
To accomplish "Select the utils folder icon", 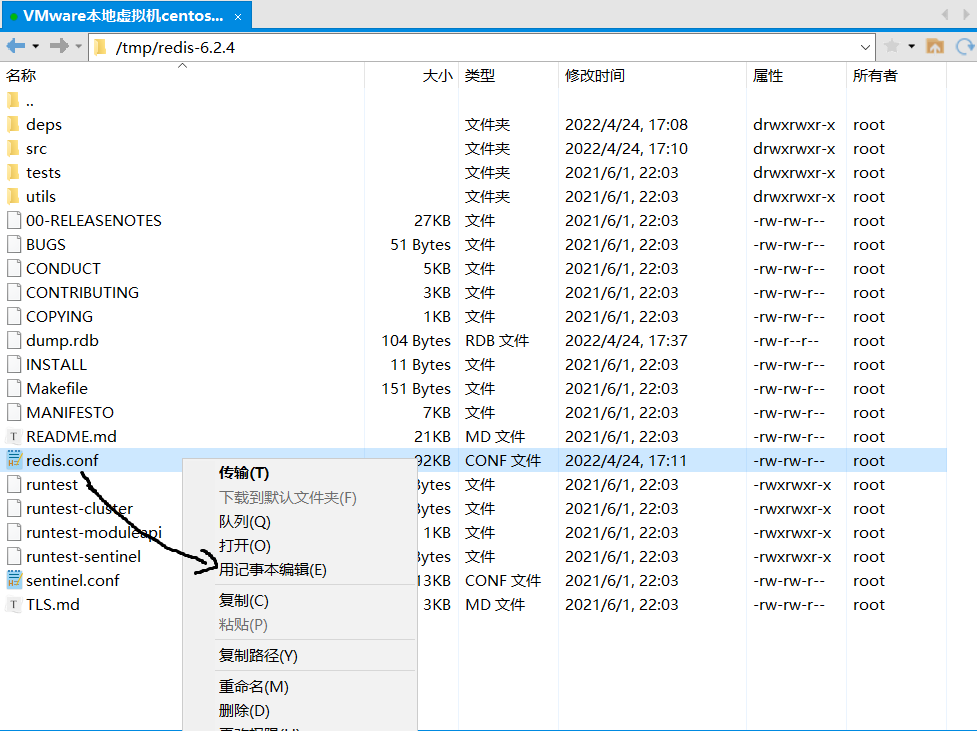I will [x=13, y=196].
